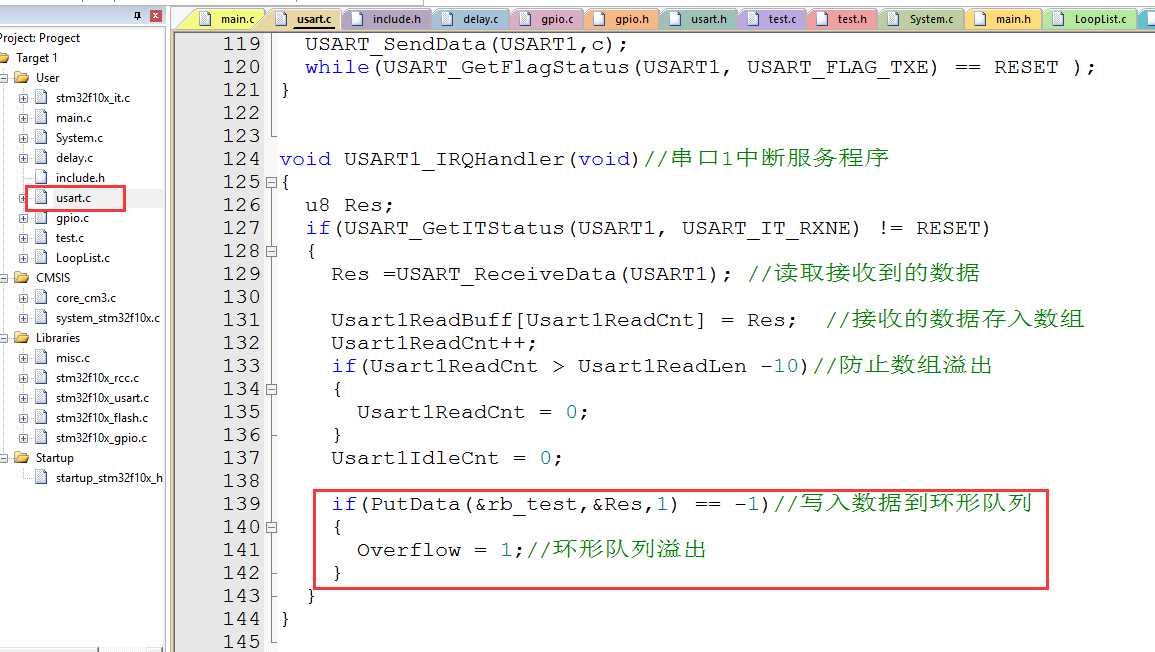
Task: Expand main.c node in project tree
Action: coord(24,118)
